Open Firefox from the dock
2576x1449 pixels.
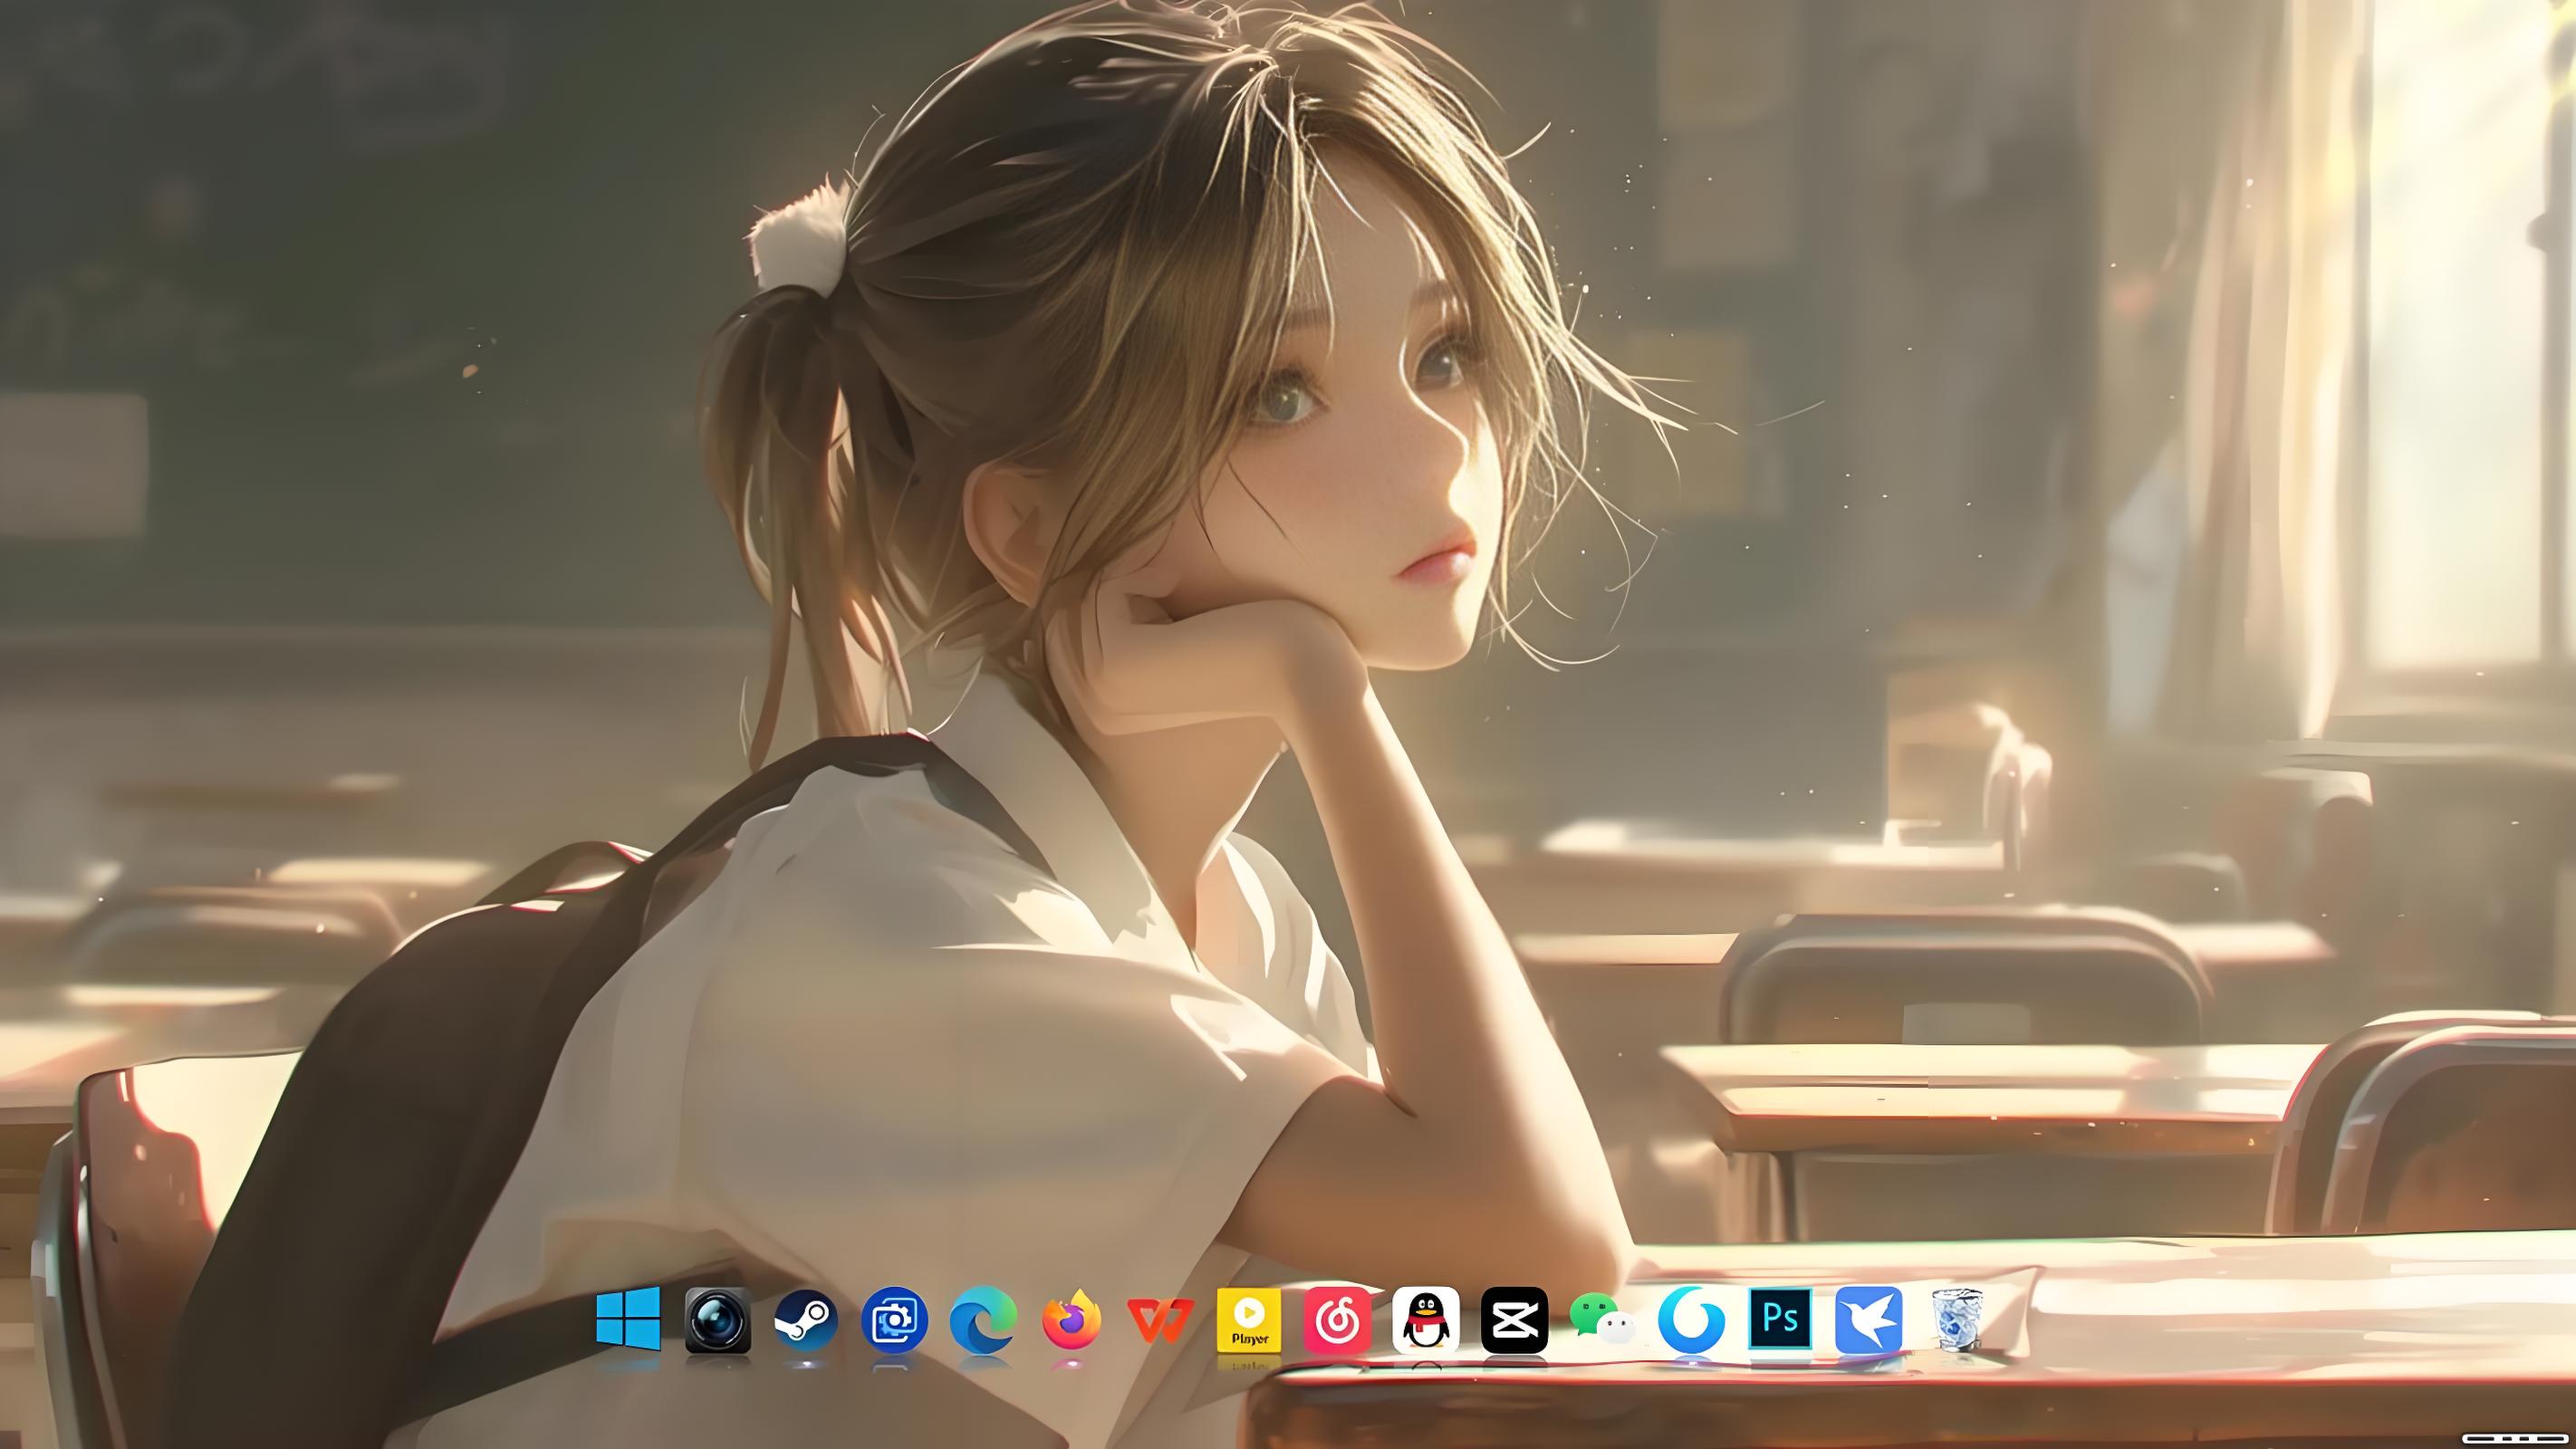tap(1071, 1320)
